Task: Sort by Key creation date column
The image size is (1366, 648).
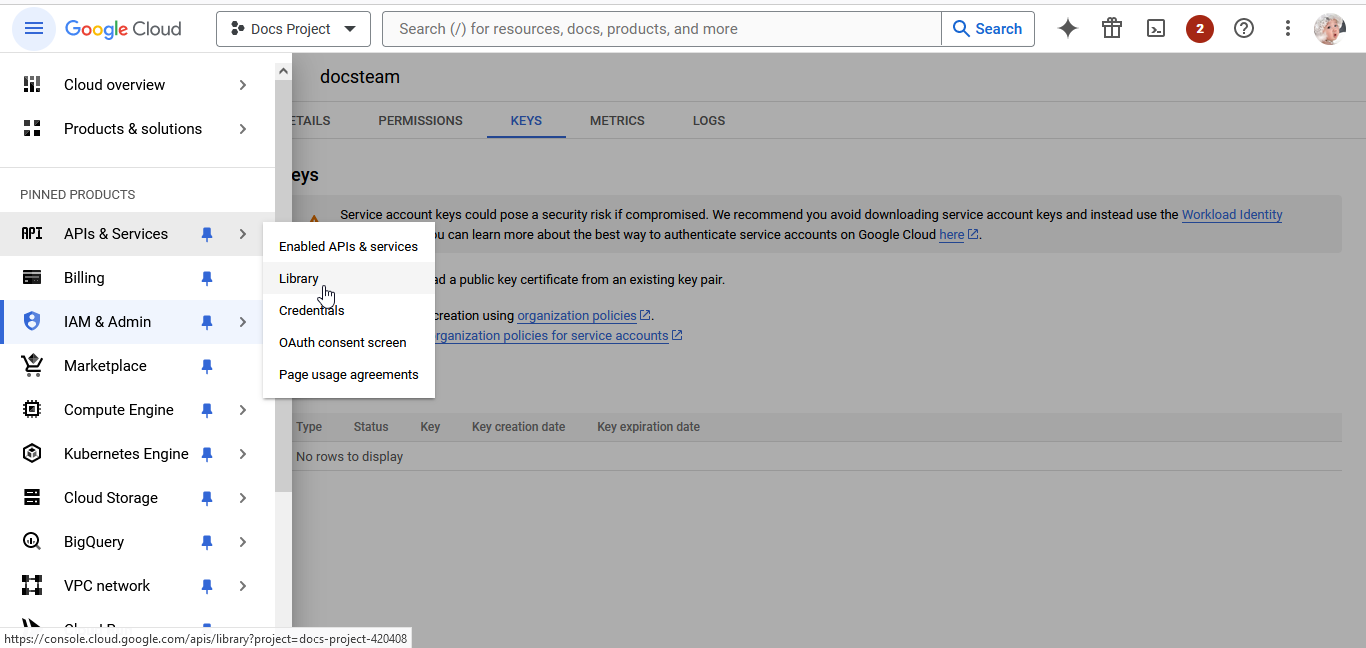Action: pyautogui.click(x=518, y=427)
